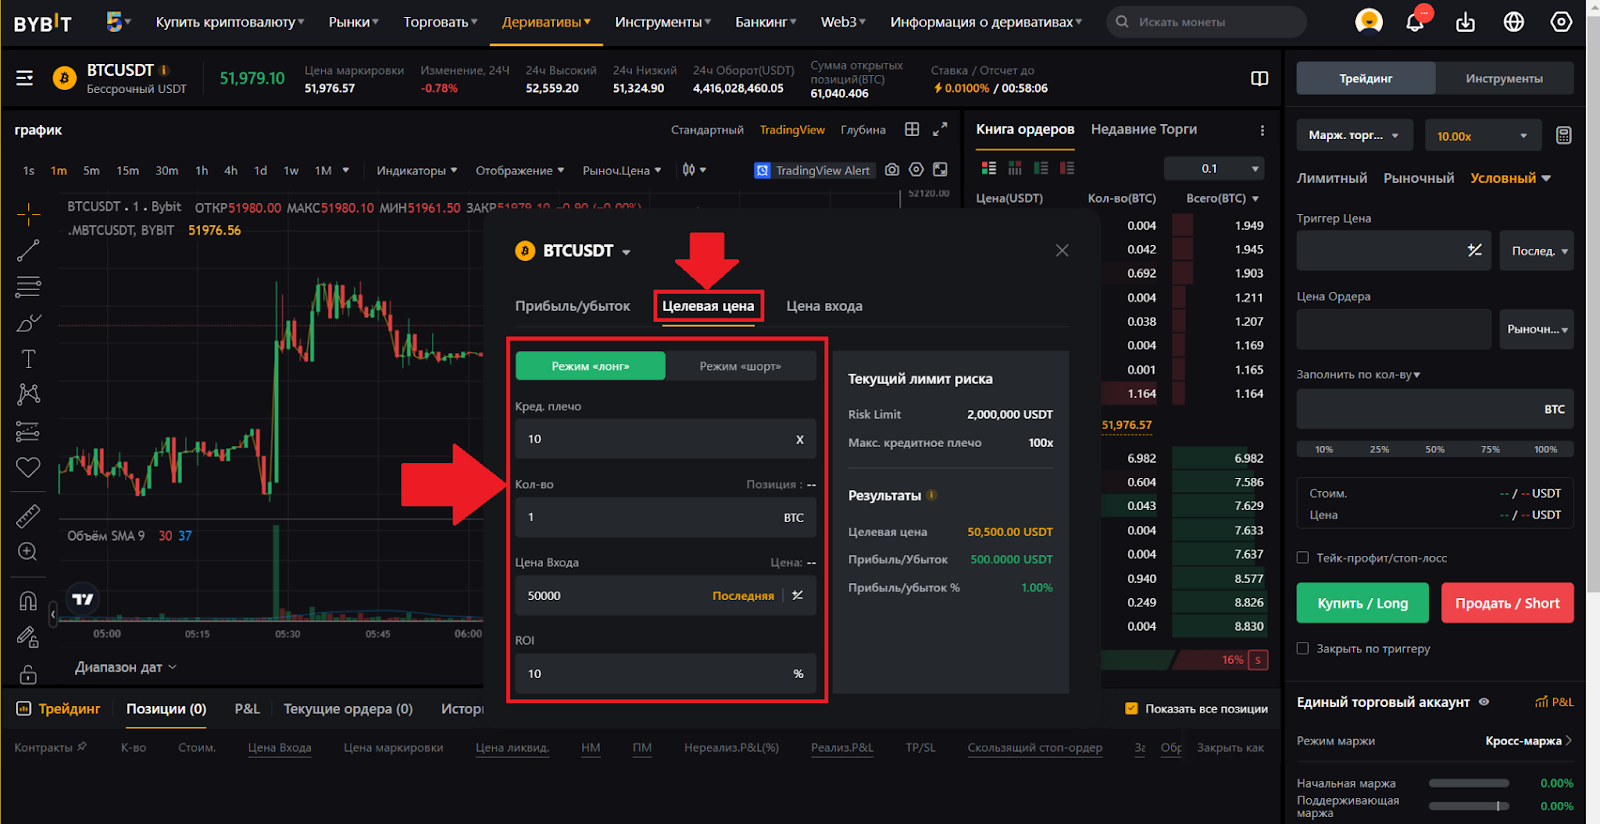Viewport: 1600px width, 824px height.
Task: Open the calculator icon in order panel
Action: click(1563, 136)
